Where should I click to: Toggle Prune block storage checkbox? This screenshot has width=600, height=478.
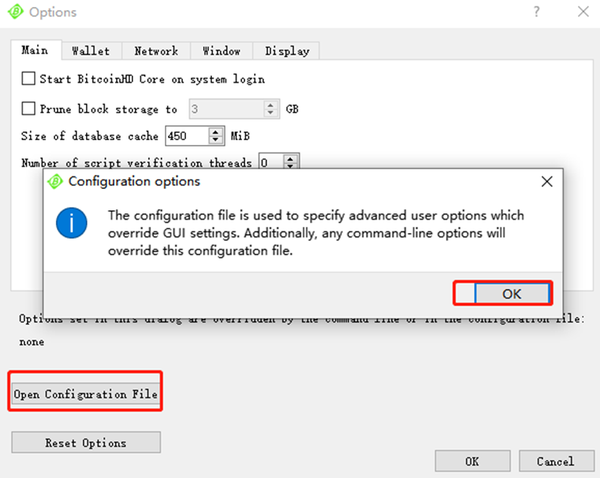point(28,109)
